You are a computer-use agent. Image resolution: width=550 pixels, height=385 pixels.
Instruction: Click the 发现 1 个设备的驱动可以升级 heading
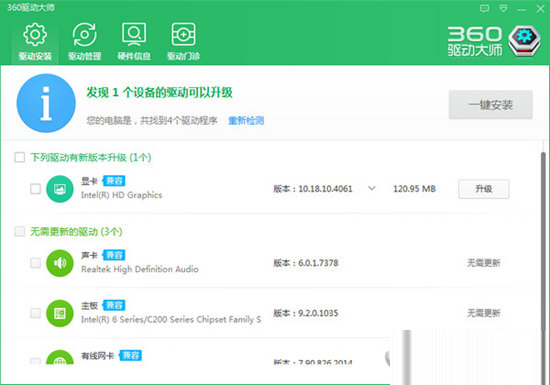point(160,93)
